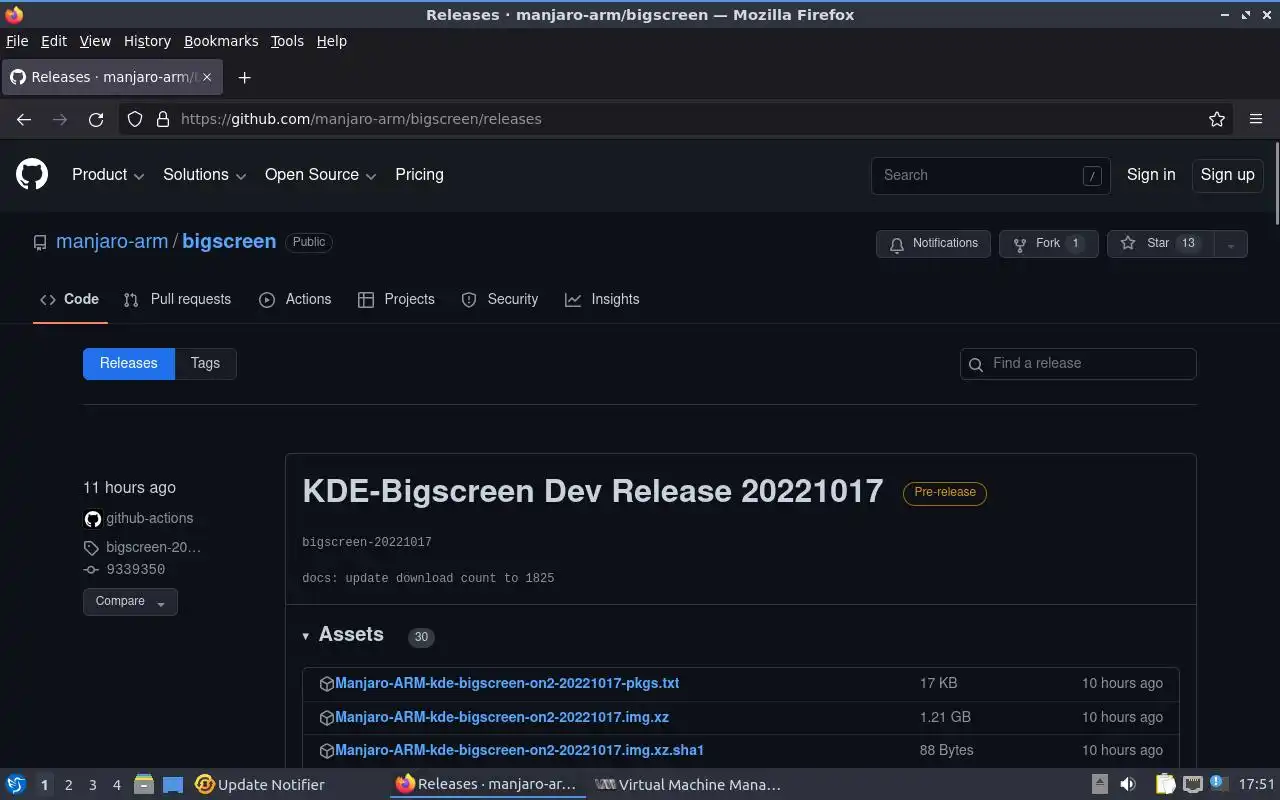Fork the repository with Fork button
Image resolution: width=1280 pixels, height=800 pixels.
1048,244
